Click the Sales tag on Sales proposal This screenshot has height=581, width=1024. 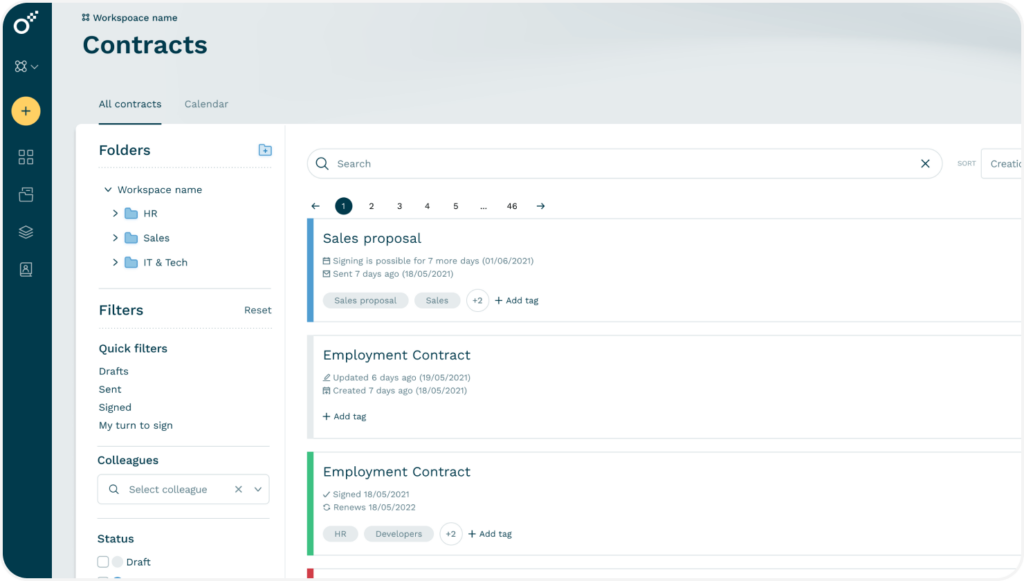[x=437, y=300]
